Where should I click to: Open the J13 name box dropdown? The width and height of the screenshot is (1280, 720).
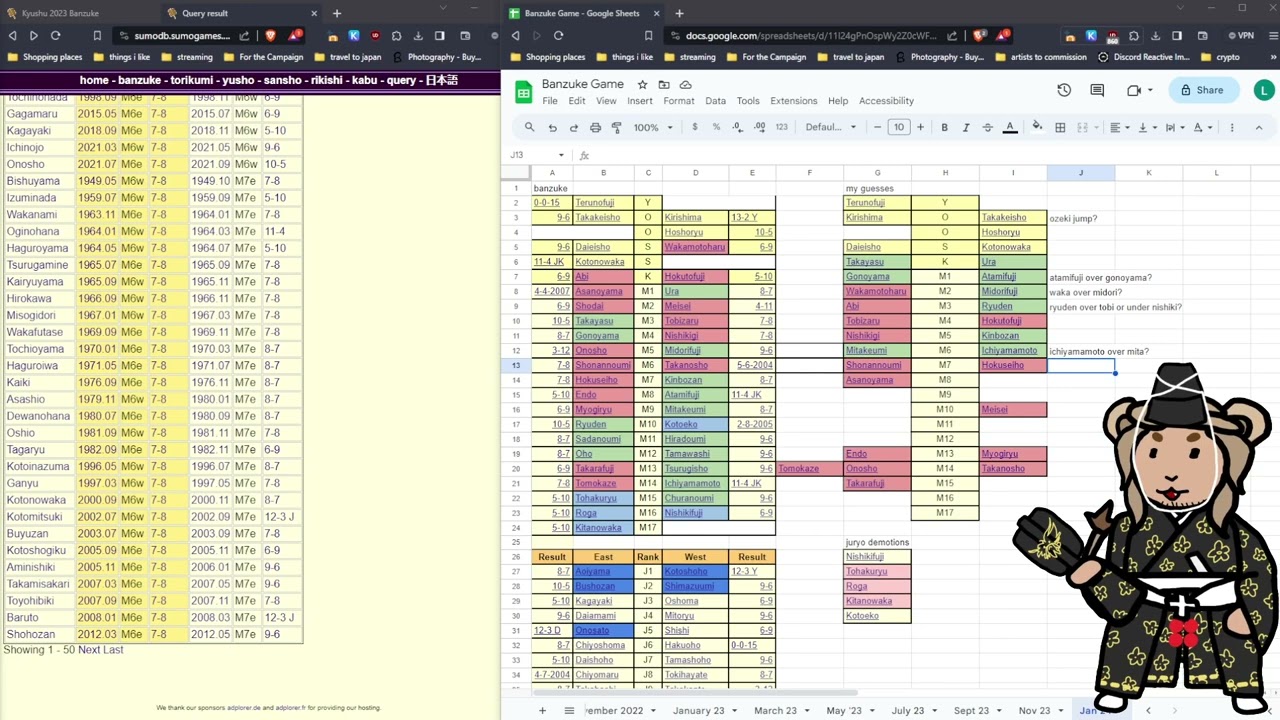561,155
